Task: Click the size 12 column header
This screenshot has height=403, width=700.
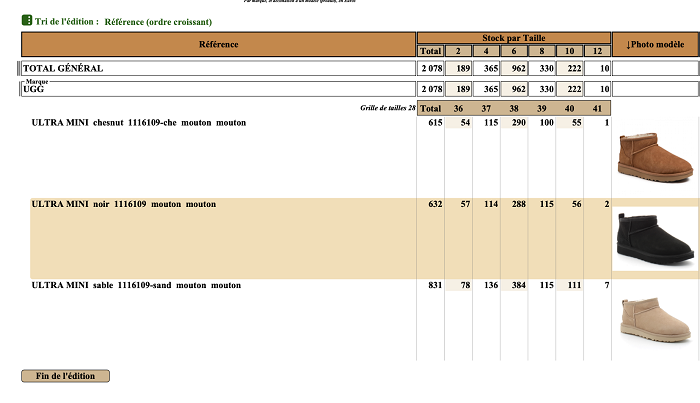Action: pos(597,51)
